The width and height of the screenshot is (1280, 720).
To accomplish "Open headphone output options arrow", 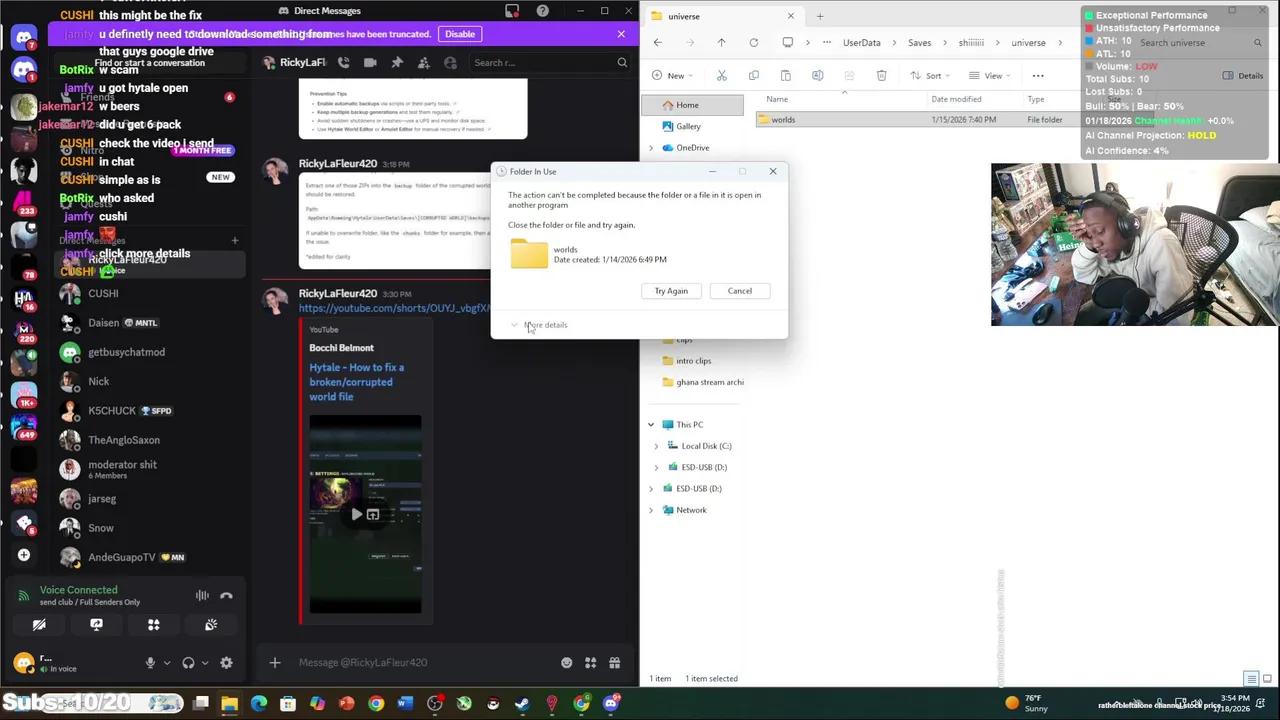I will (x=205, y=662).
